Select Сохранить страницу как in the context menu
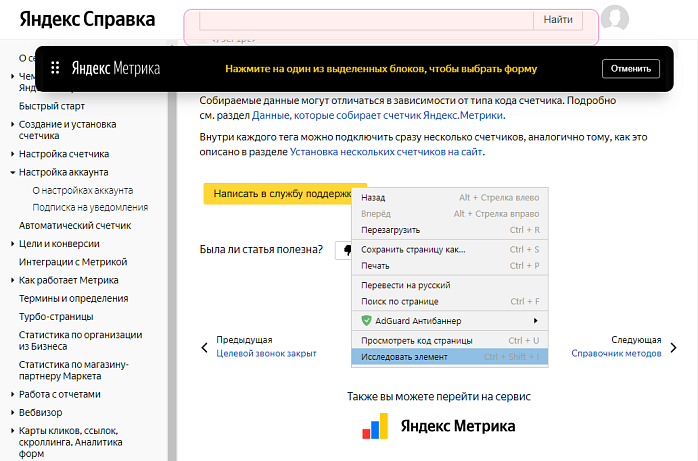 tap(413, 249)
